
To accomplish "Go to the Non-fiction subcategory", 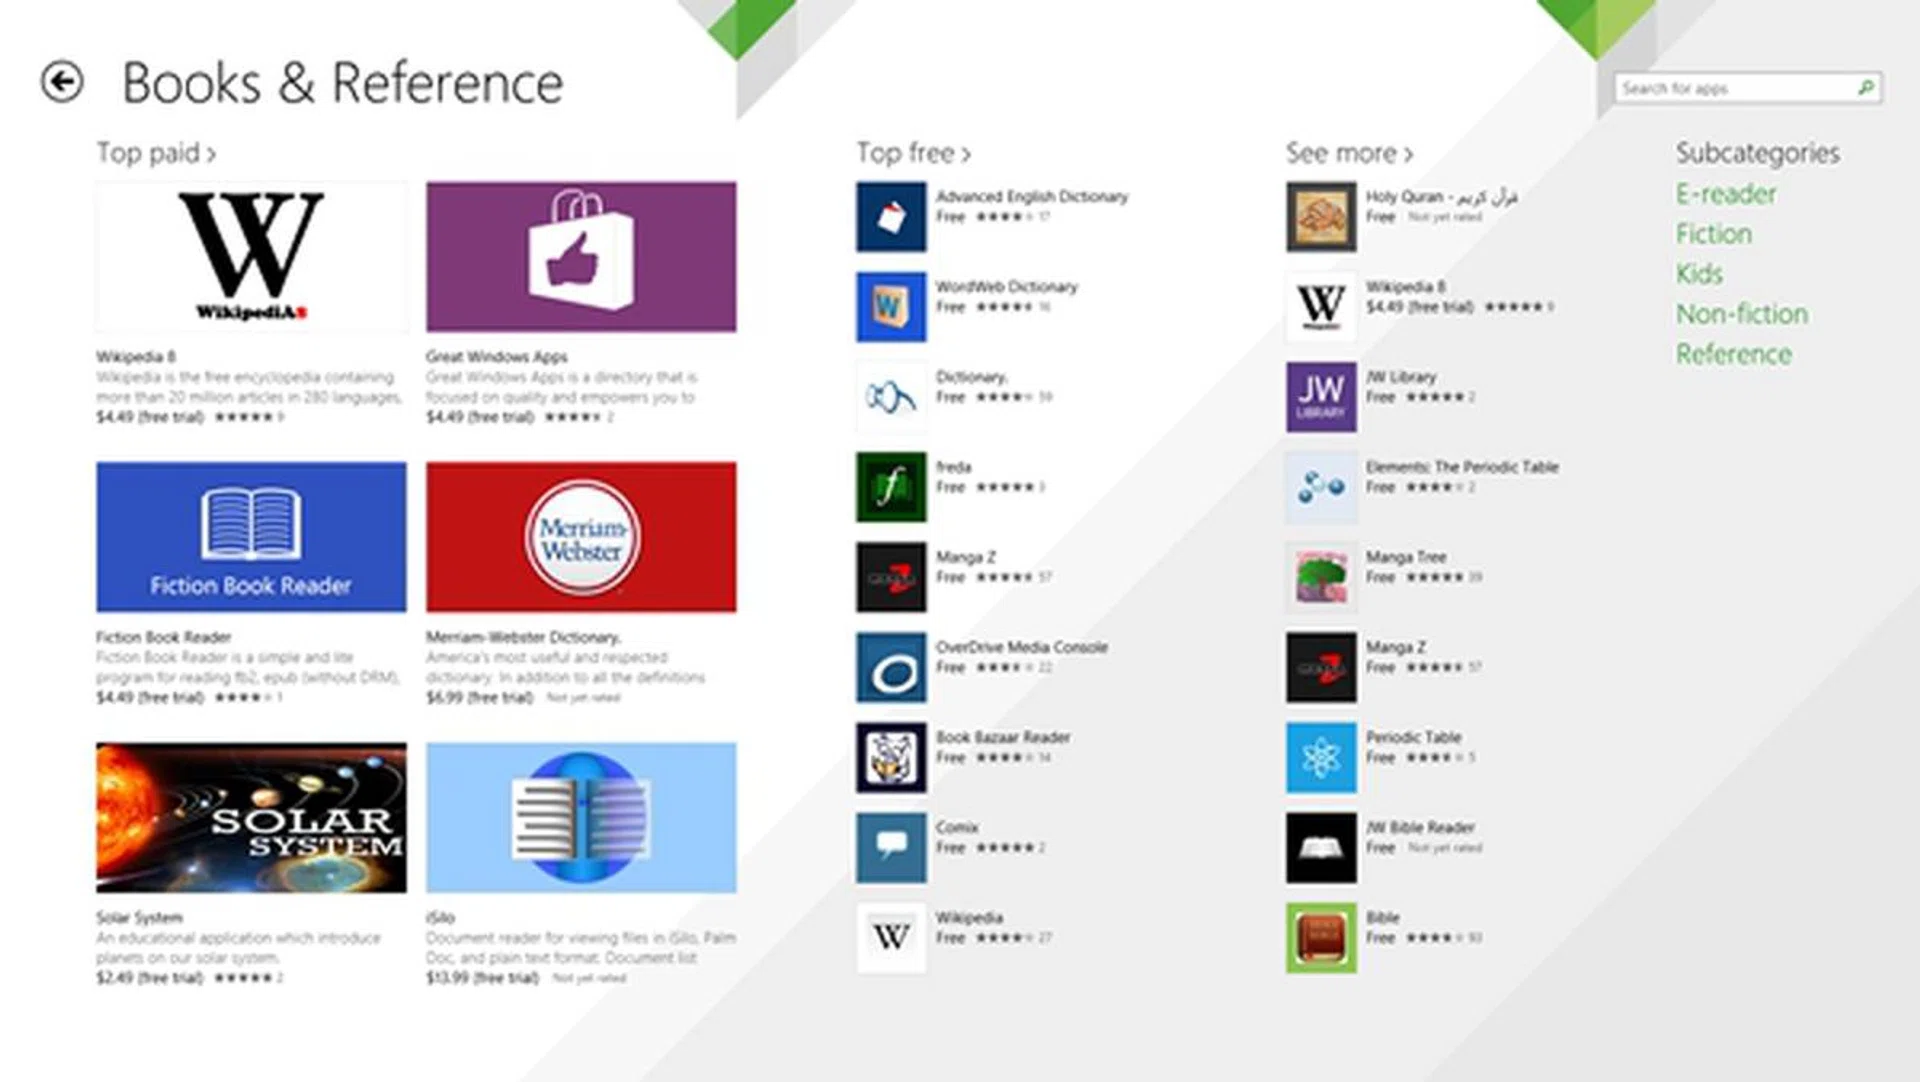I will tap(1742, 314).
